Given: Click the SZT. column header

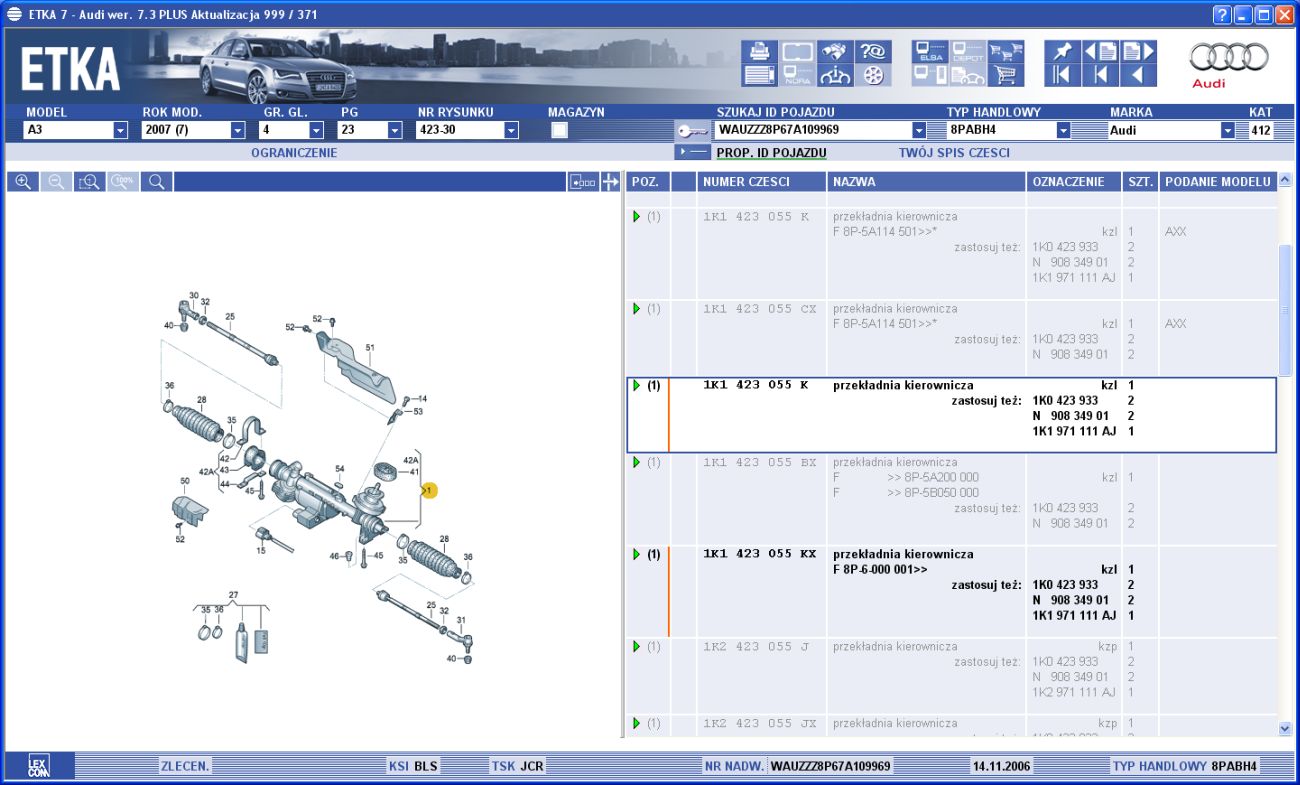Looking at the screenshot, I should [1140, 182].
